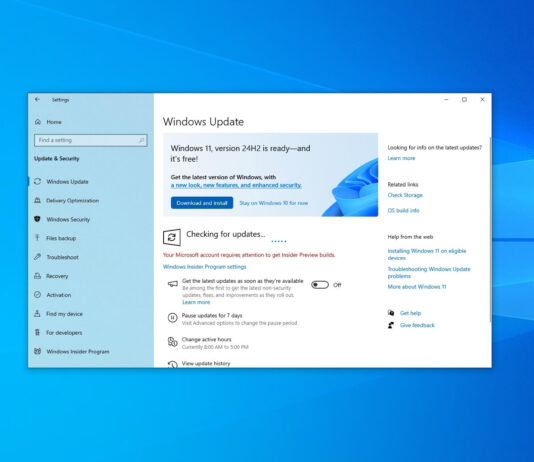The height and width of the screenshot is (462, 534).
Task: Click the Activation checkmark icon
Action: (37, 295)
